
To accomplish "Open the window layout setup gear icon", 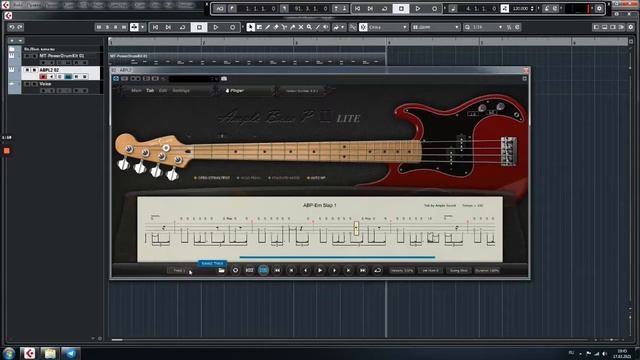I will [631, 27].
